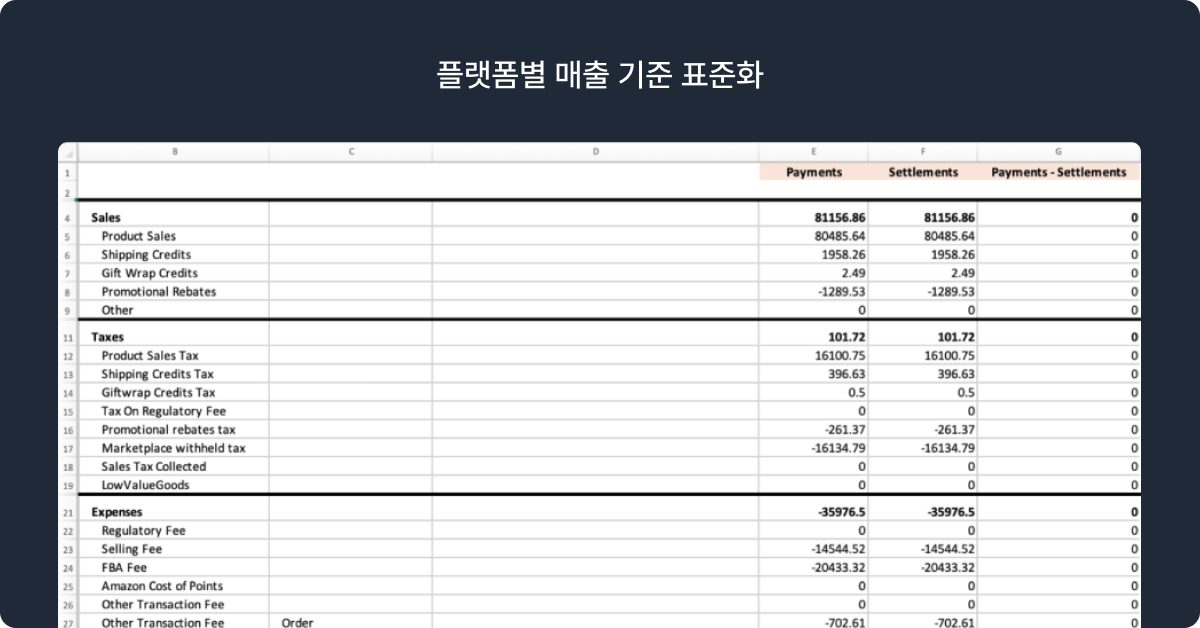The height and width of the screenshot is (628, 1200).
Task: Click the 플랫폼별 매출 기준 표준화 title
Action: pyautogui.click(x=600, y=76)
